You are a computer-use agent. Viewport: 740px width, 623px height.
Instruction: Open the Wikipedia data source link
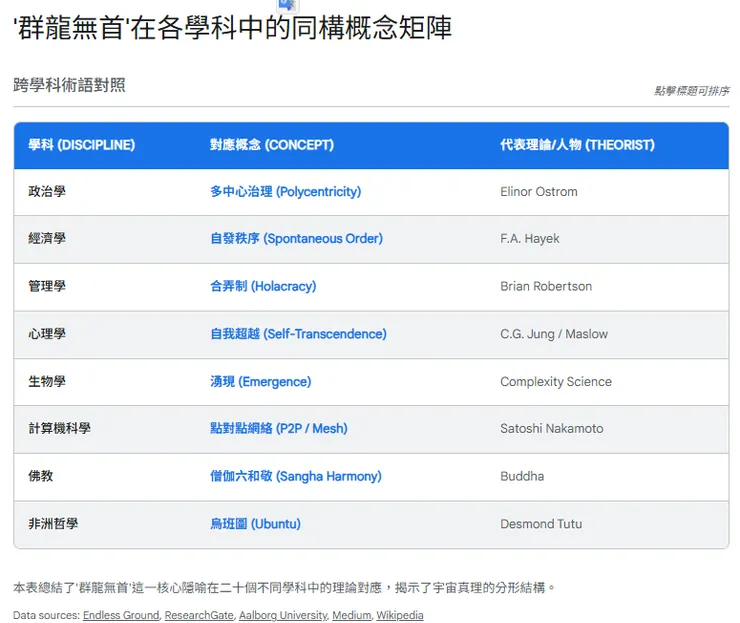400,615
